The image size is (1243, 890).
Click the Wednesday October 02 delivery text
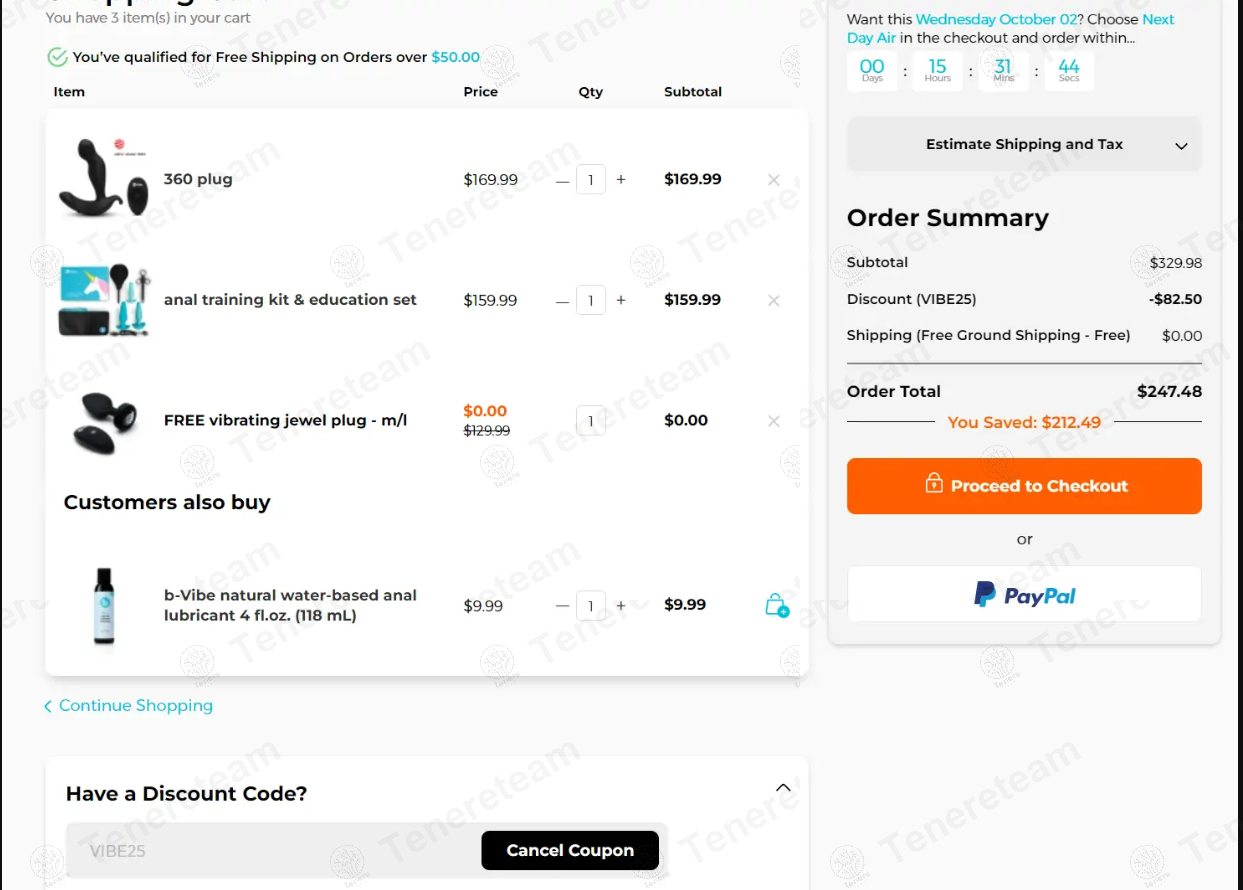click(x=996, y=19)
